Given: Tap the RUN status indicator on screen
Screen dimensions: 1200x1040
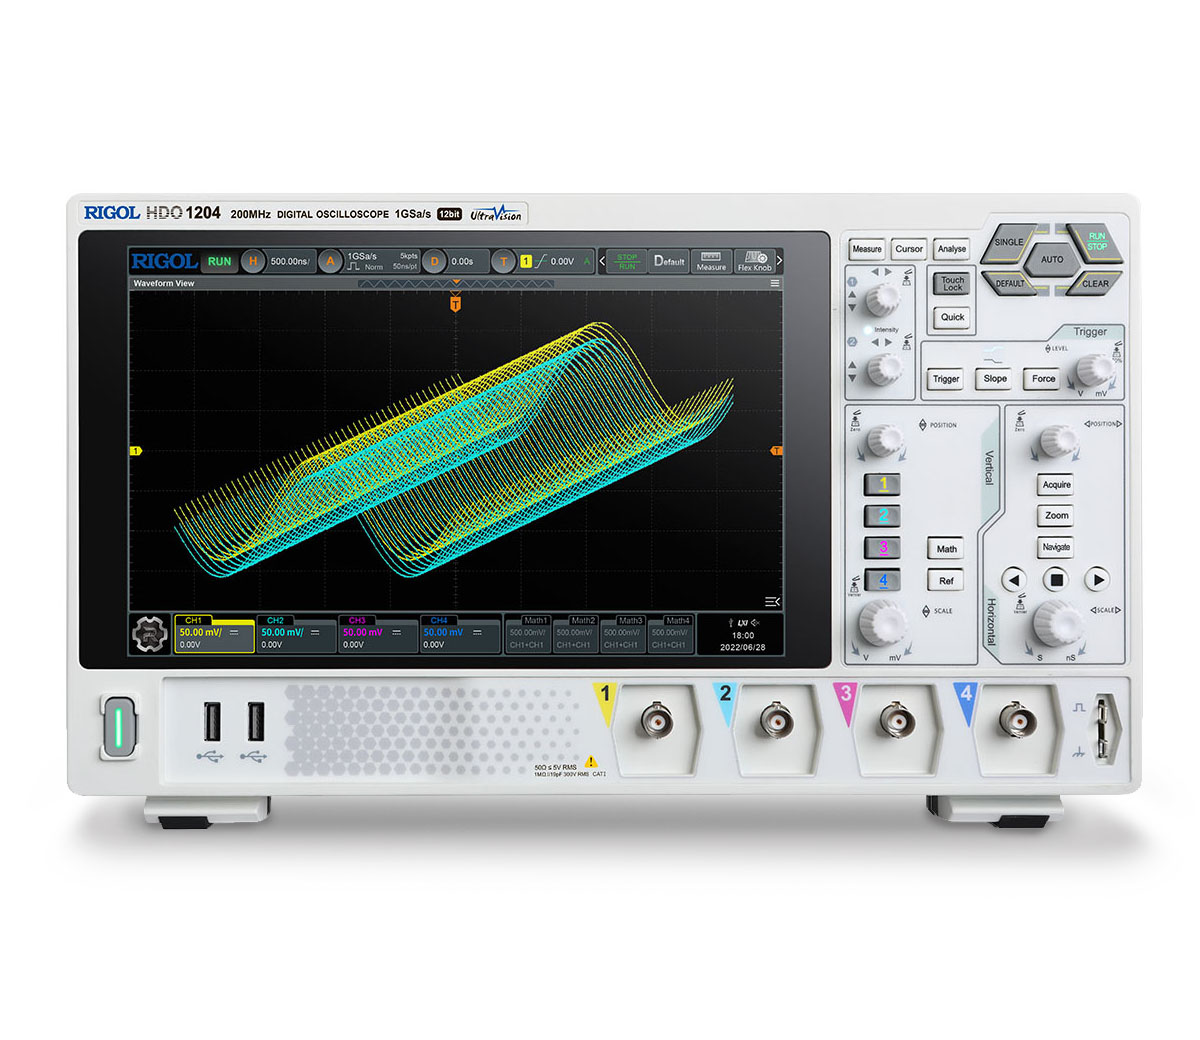Looking at the screenshot, I should [219, 262].
